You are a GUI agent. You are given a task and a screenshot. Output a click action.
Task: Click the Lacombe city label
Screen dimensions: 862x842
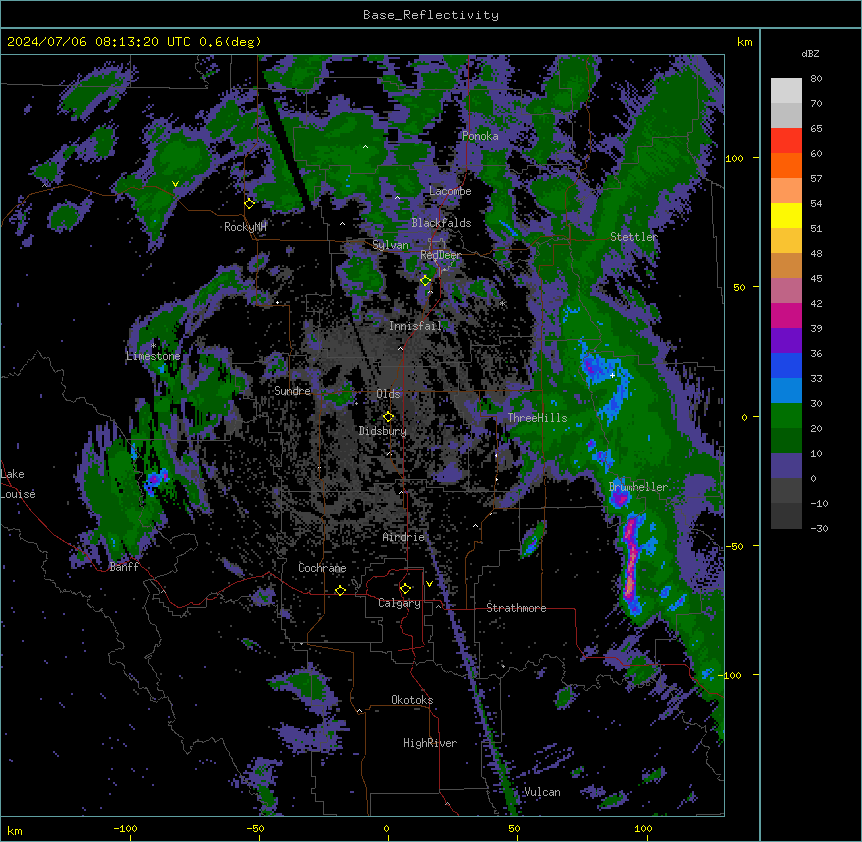click(x=450, y=191)
